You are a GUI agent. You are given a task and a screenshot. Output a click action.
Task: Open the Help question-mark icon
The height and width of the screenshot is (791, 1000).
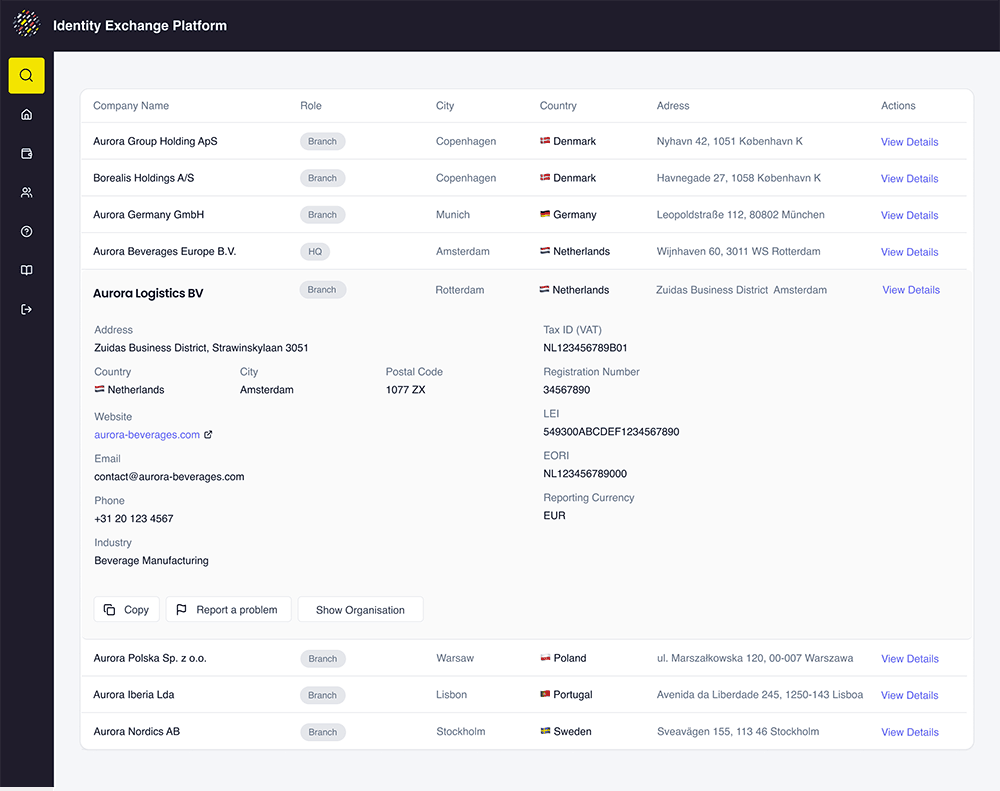coord(26,231)
